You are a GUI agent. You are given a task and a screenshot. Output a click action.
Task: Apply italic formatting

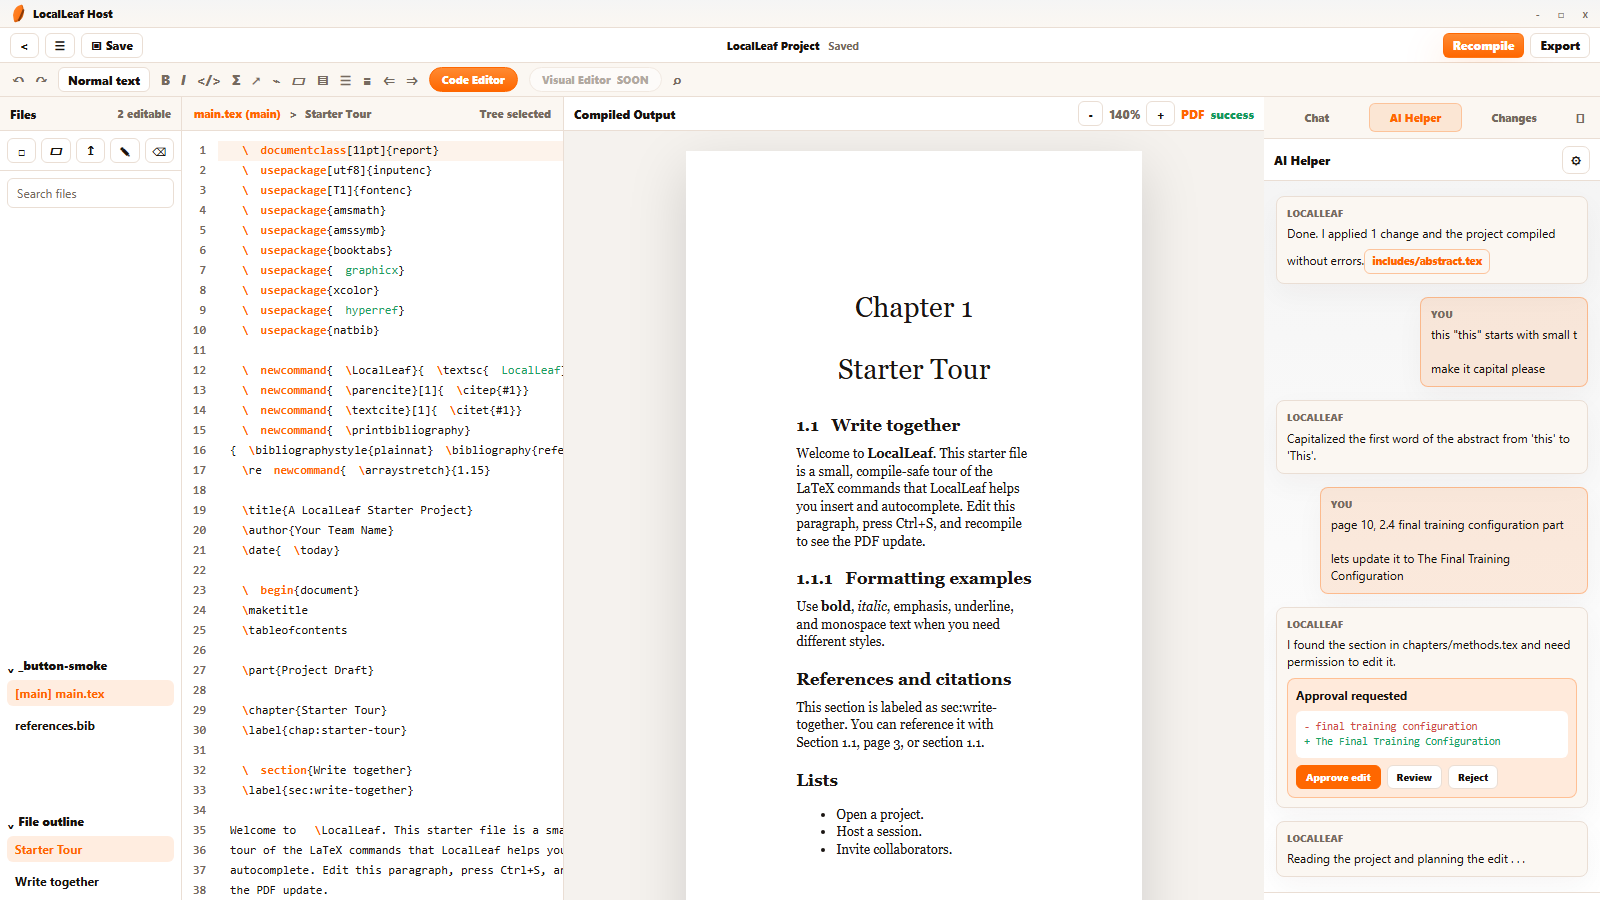coord(183,80)
